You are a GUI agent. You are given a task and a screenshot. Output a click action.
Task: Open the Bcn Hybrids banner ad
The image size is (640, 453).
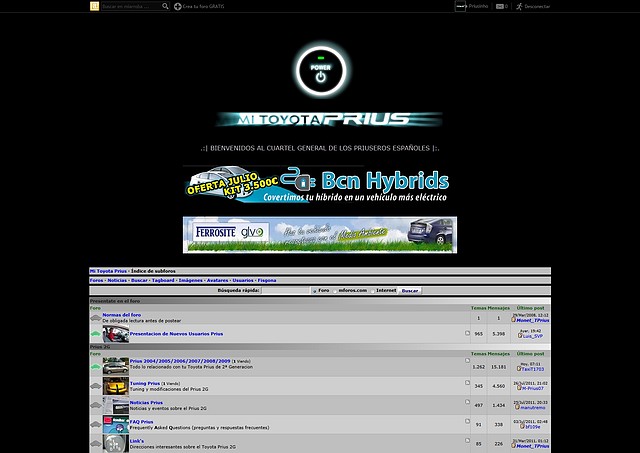click(317, 184)
